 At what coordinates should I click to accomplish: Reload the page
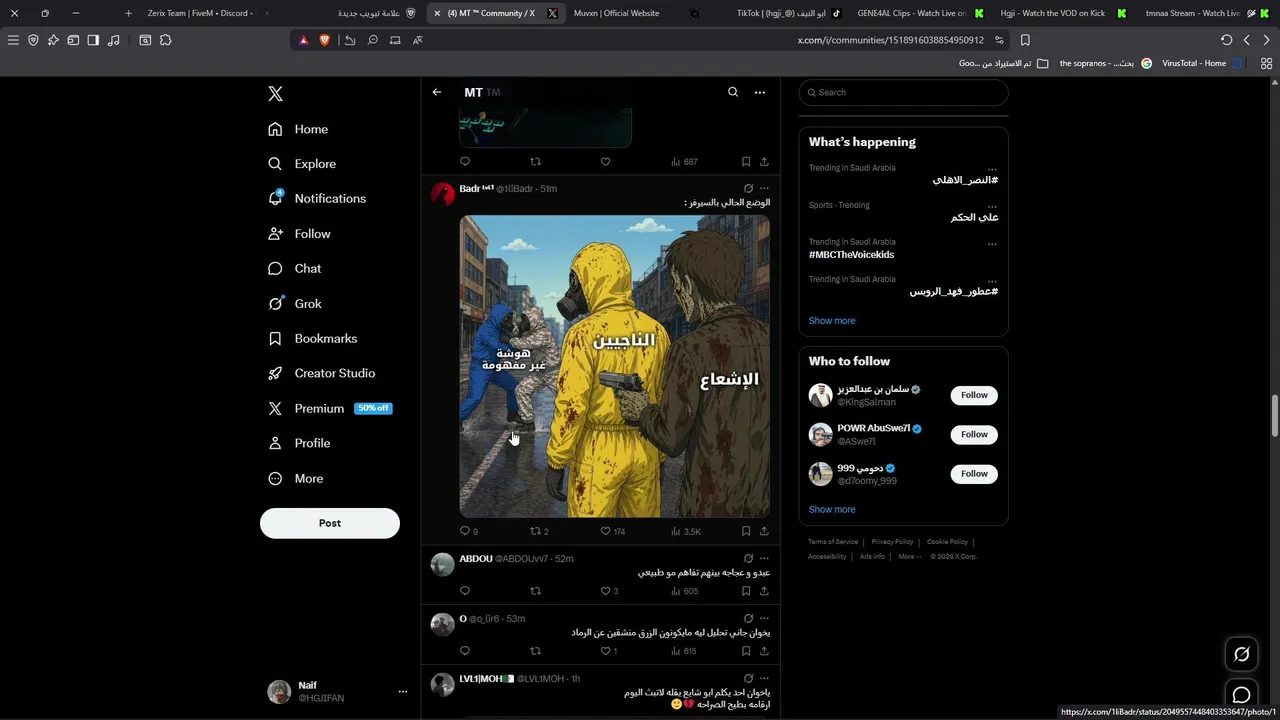tap(1227, 40)
